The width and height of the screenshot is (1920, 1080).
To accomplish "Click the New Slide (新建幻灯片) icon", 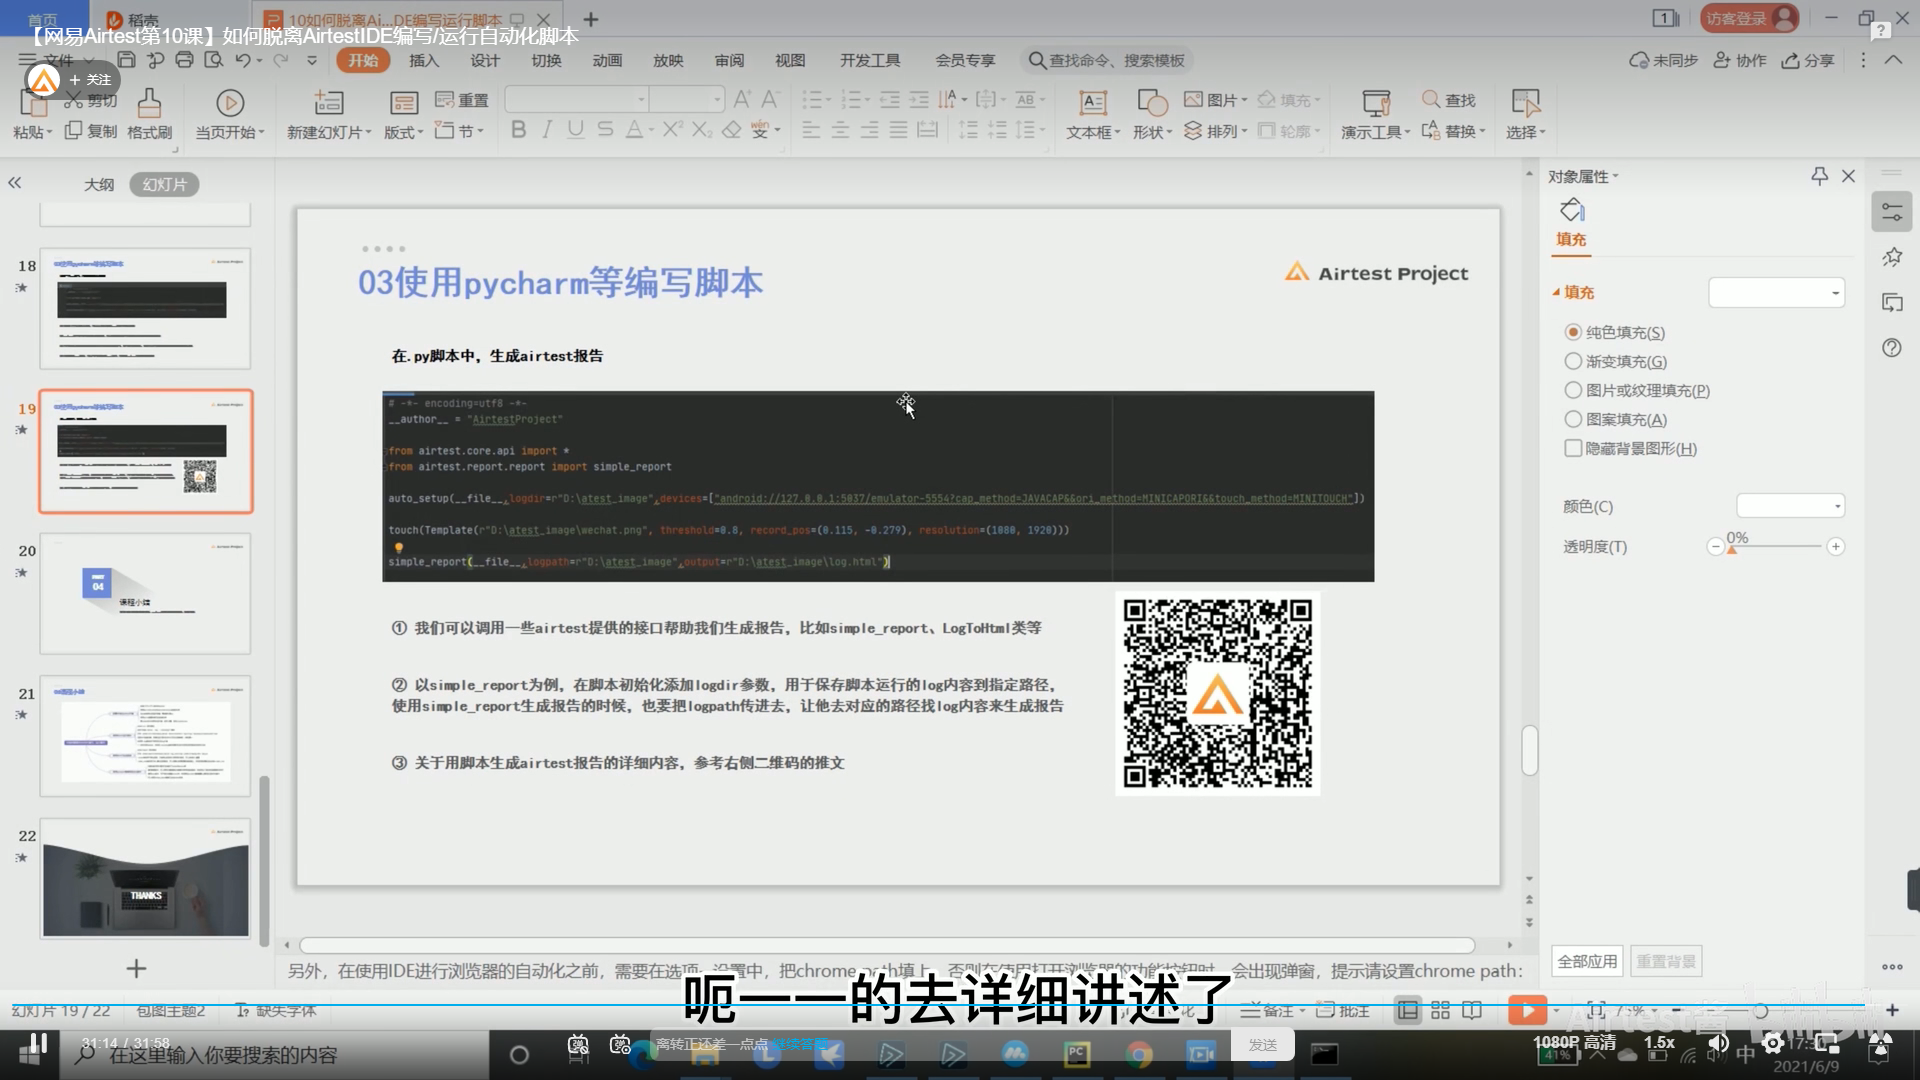I will point(329,103).
